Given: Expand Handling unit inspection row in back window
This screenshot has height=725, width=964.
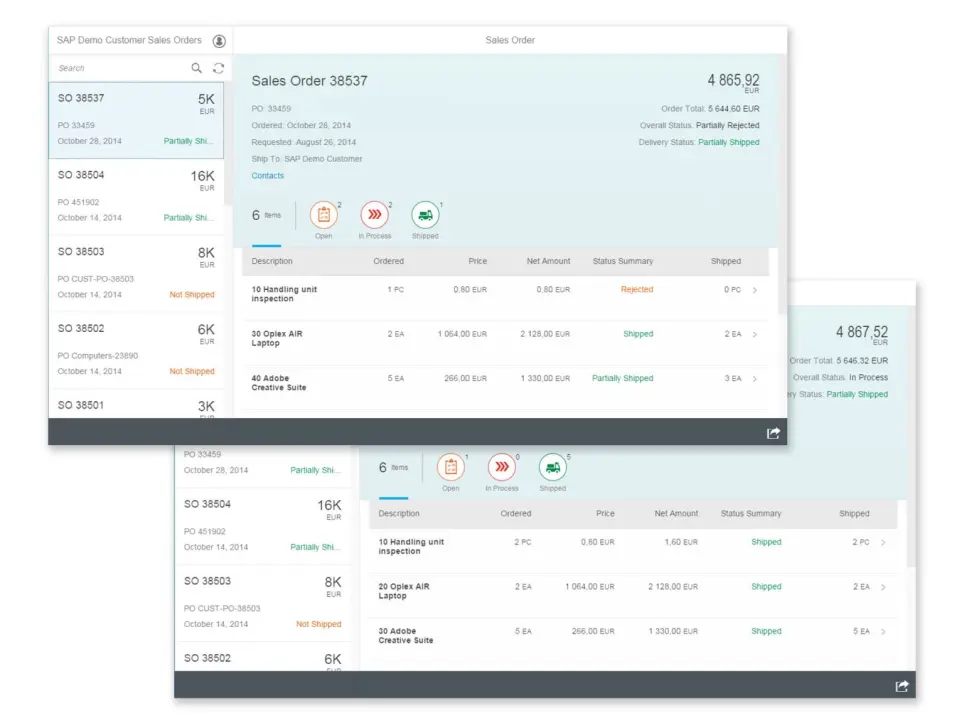Looking at the screenshot, I should pos(883,542).
